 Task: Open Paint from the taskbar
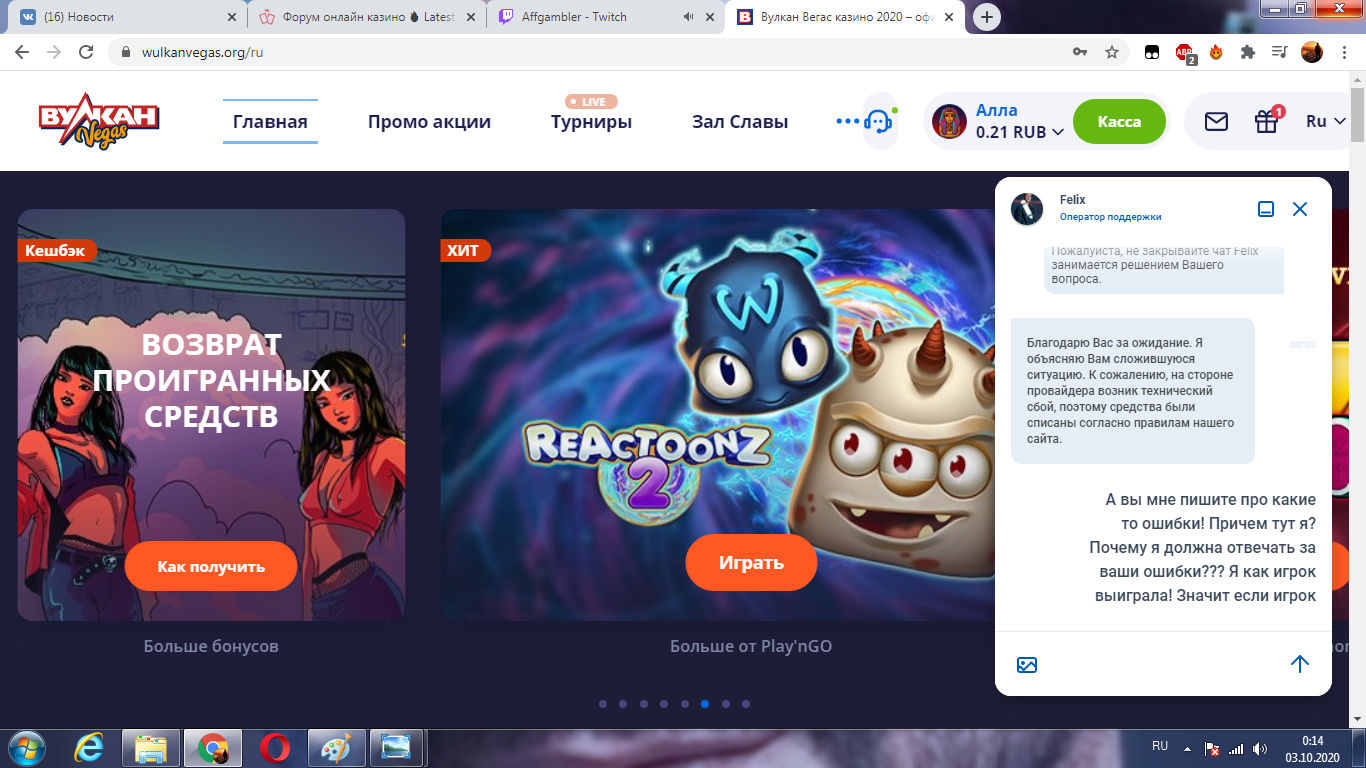[336, 747]
